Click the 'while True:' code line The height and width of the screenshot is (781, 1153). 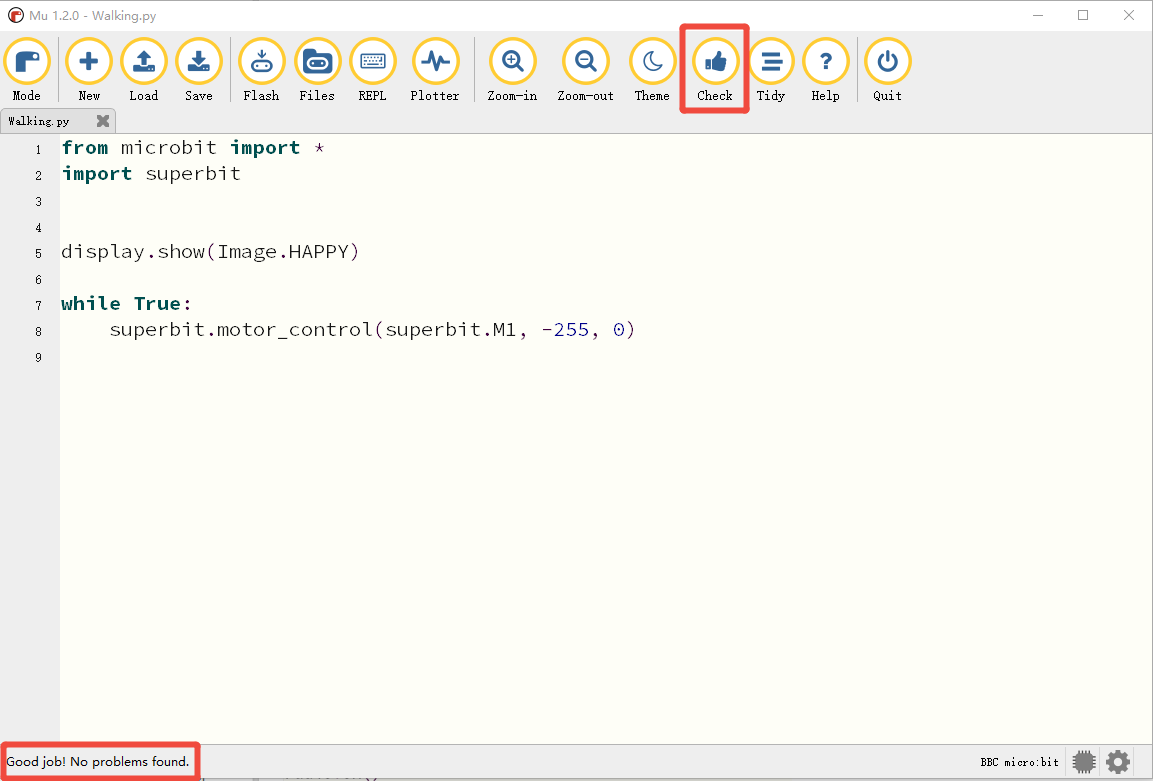tap(126, 304)
